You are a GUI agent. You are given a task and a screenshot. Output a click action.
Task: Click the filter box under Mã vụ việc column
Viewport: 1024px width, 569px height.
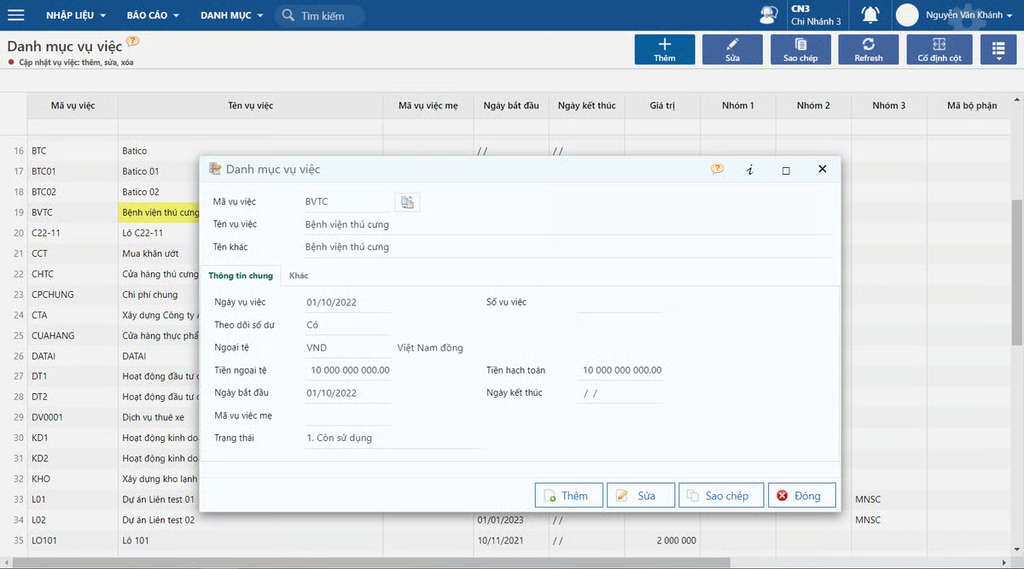click(x=72, y=127)
